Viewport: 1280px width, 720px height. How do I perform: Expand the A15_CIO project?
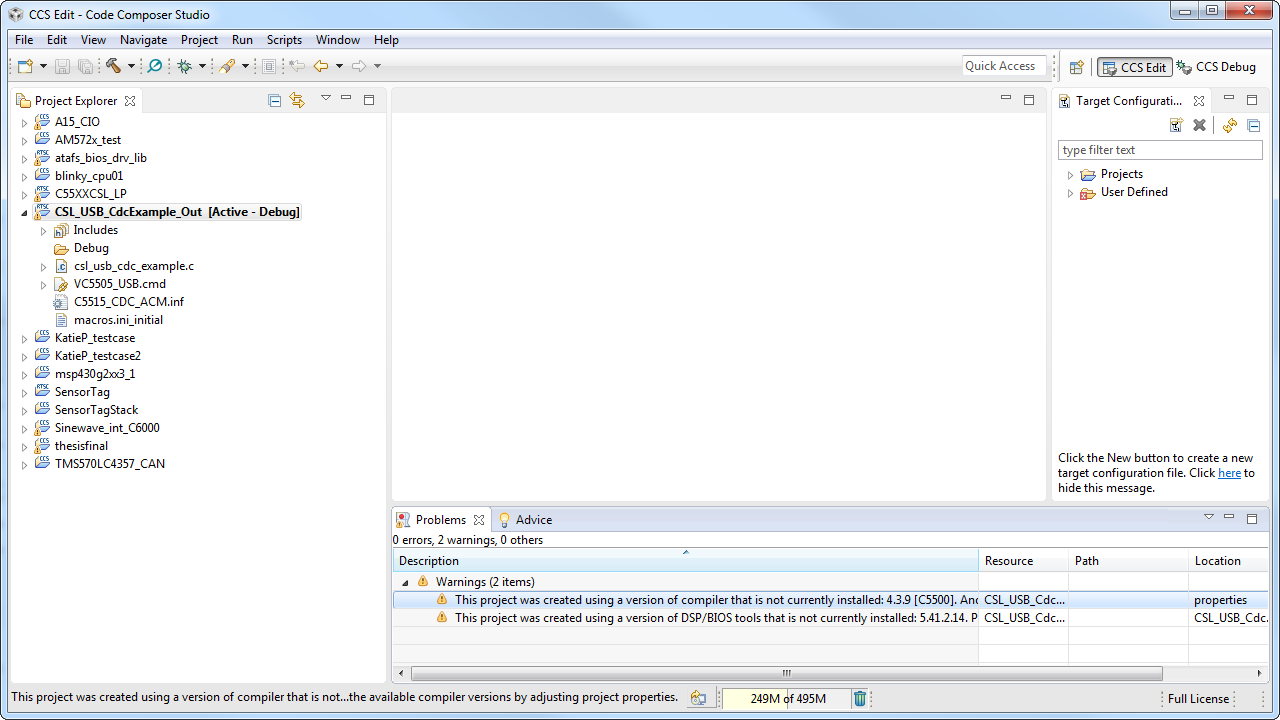24,122
